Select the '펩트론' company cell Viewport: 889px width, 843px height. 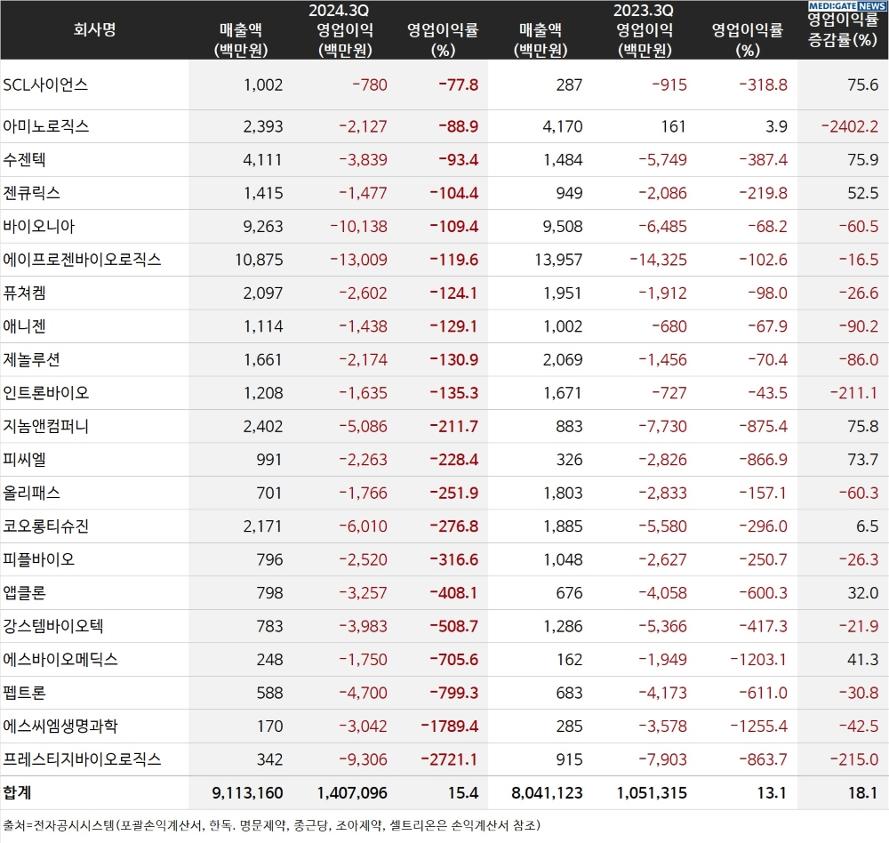coord(24,693)
